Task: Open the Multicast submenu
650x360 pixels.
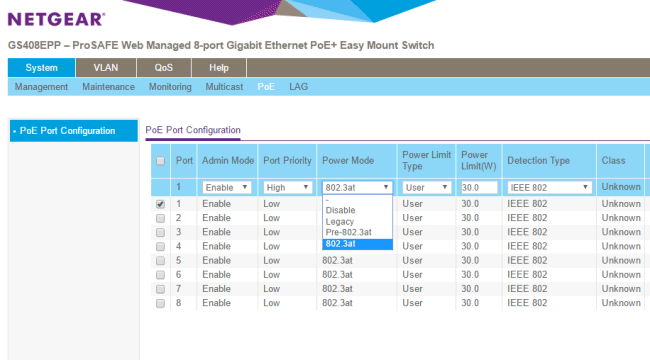Action: [x=224, y=87]
